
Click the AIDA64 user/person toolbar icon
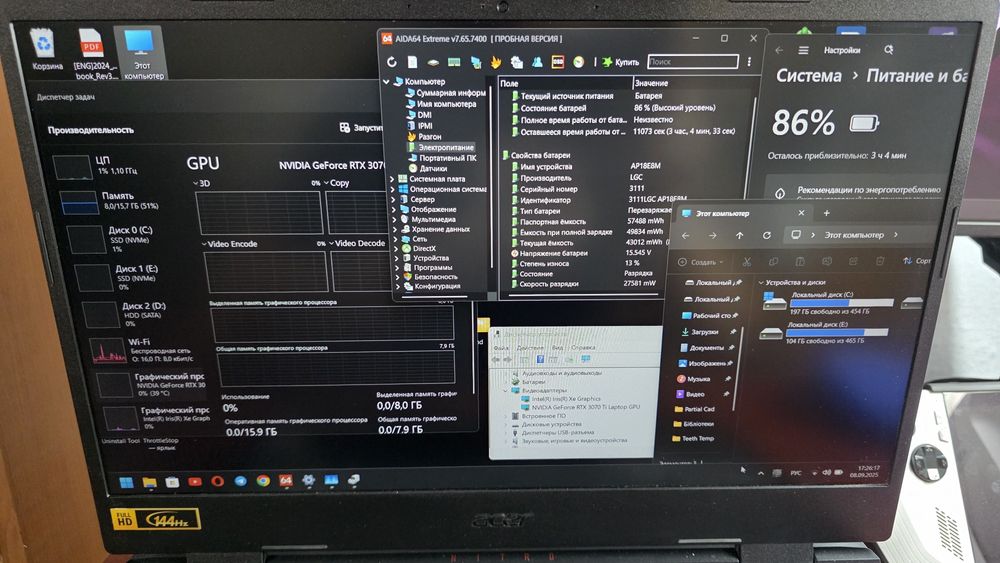(x=537, y=62)
